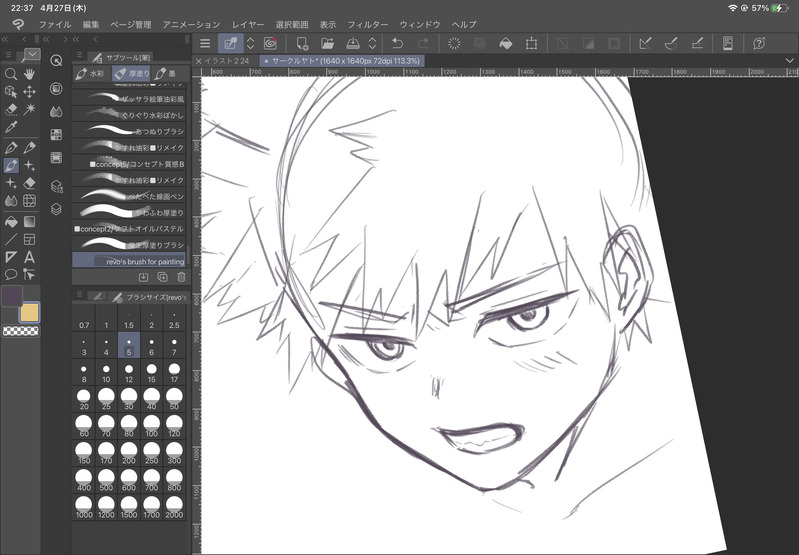Click the Fill bucket command bar icon
The image size is (799, 555).
tap(505, 44)
